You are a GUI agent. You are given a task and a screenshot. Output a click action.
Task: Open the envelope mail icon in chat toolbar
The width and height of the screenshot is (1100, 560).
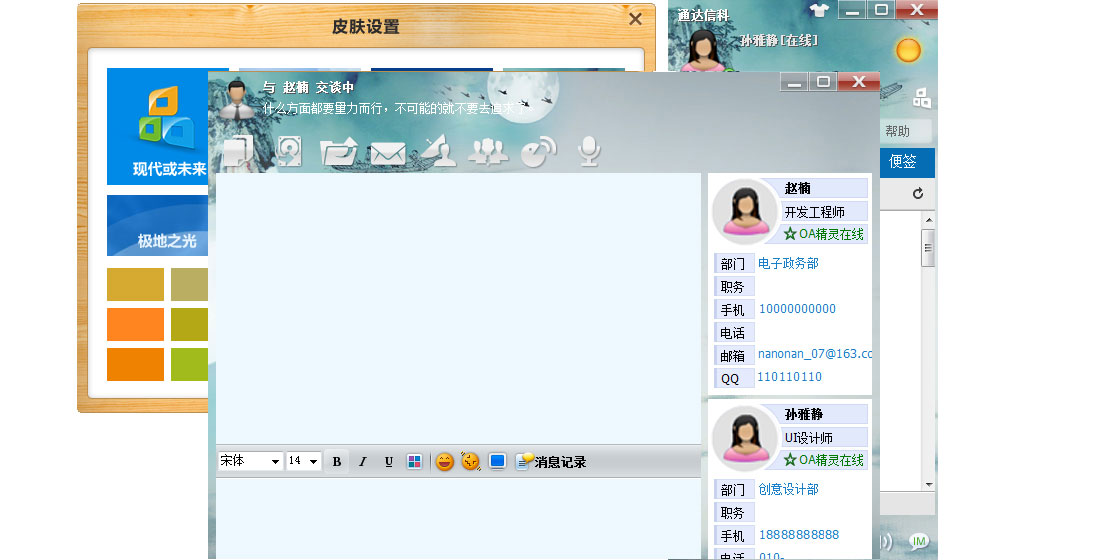click(387, 153)
